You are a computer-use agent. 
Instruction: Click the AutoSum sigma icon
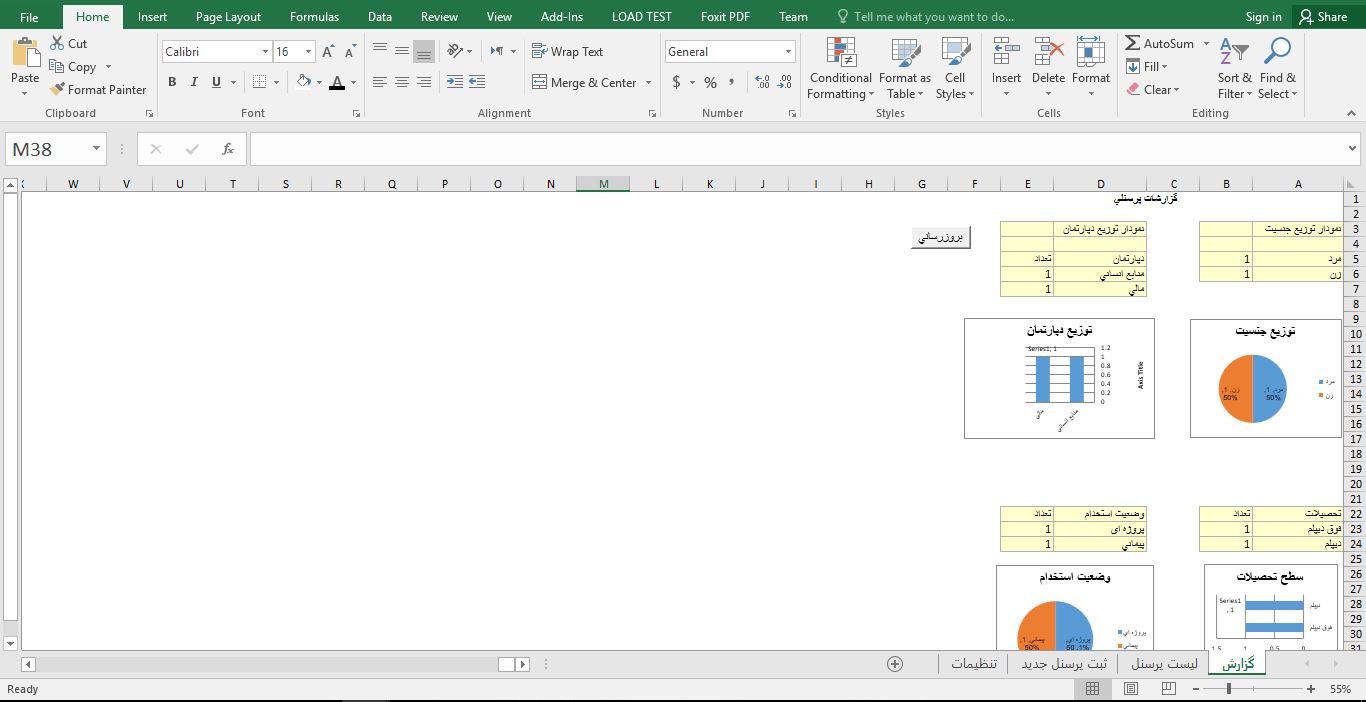click(1133, 43)
